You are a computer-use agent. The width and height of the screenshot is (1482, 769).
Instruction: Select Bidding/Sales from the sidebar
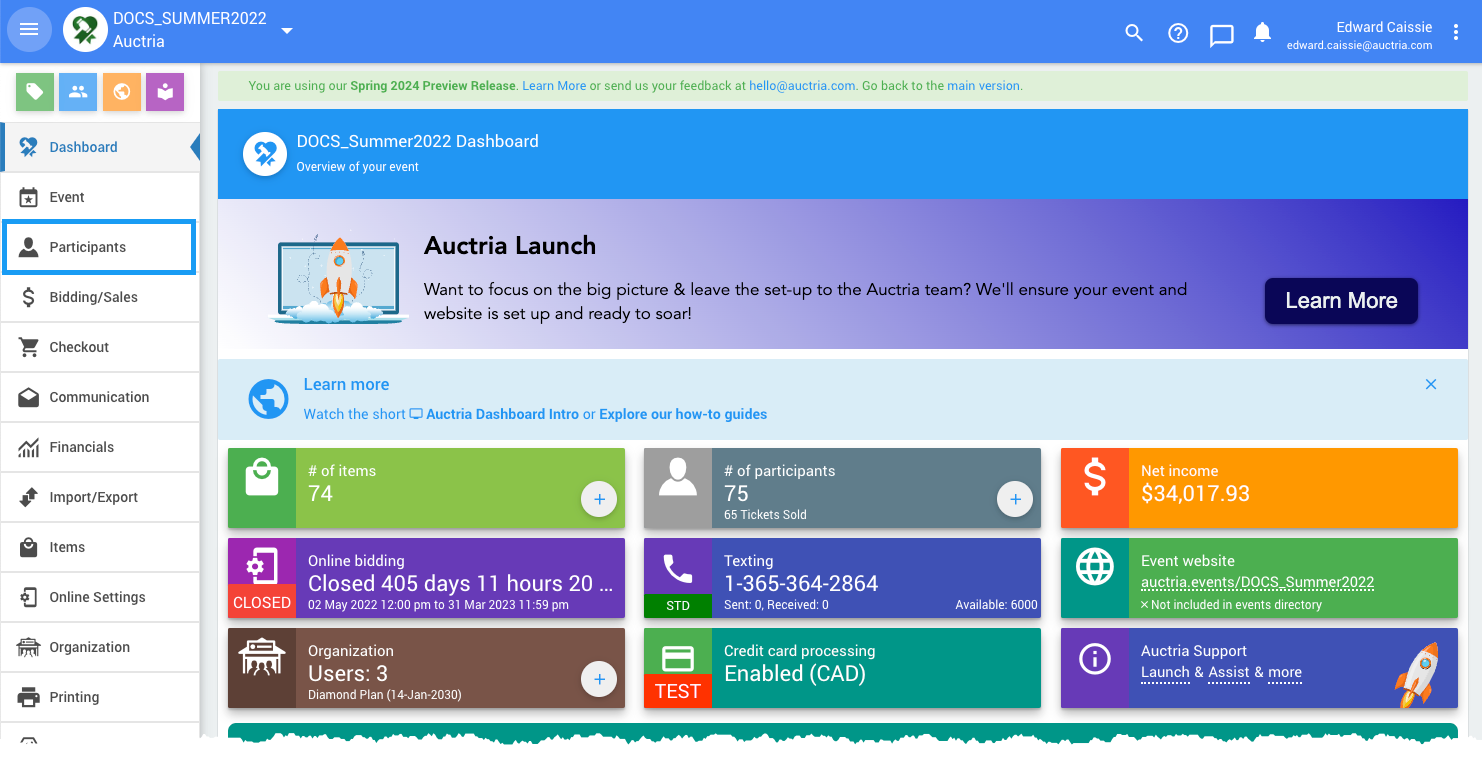click(93, 297)
